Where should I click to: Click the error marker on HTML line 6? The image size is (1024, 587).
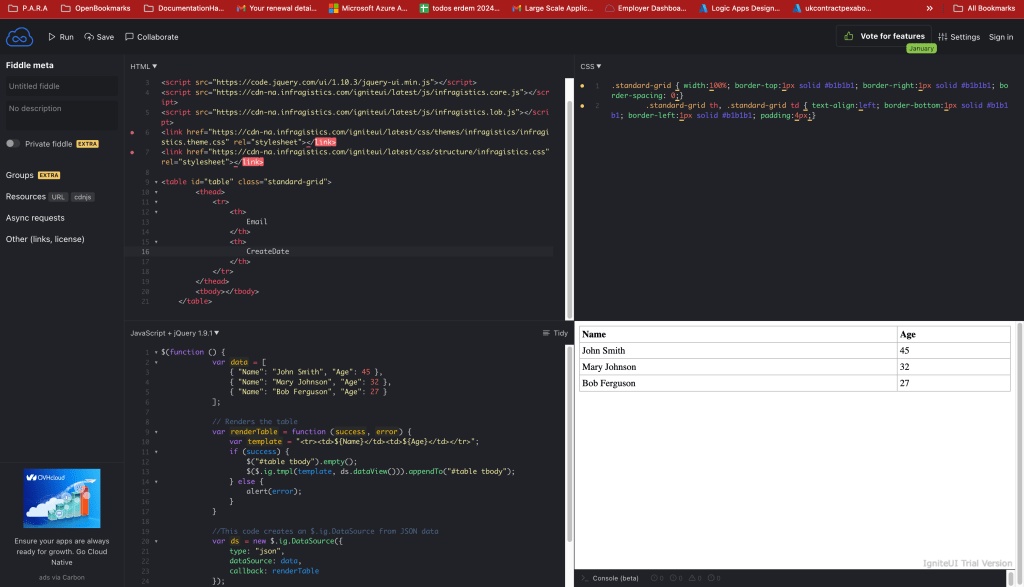click(132, 133)
